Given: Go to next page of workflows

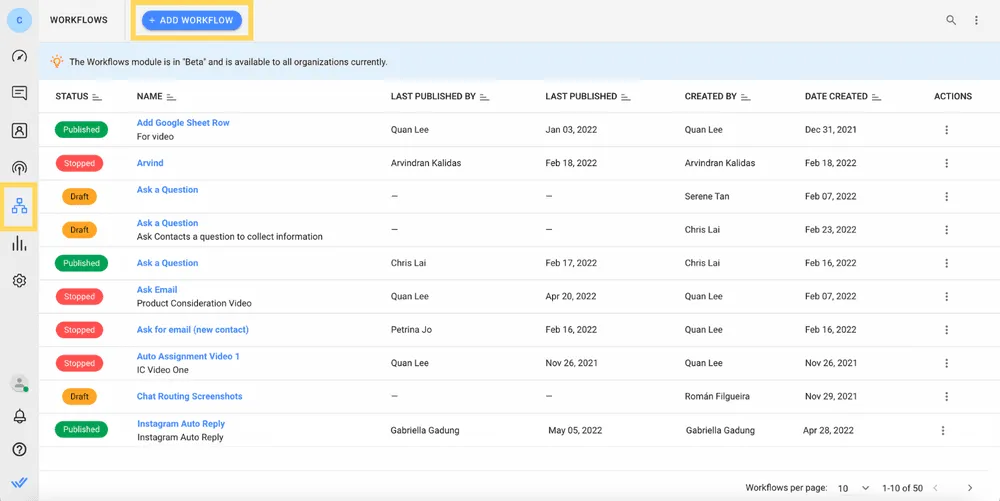Looking at the screenshot, I should (x=970, y=488).
